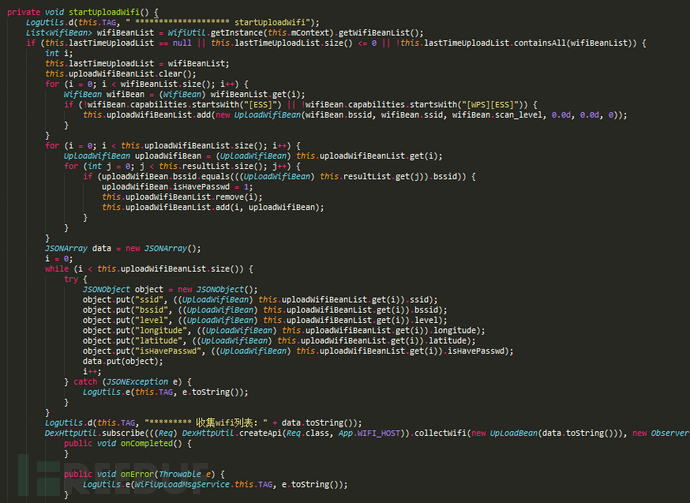
Task: Select the "ssid" key string
Action: point(149,300)
